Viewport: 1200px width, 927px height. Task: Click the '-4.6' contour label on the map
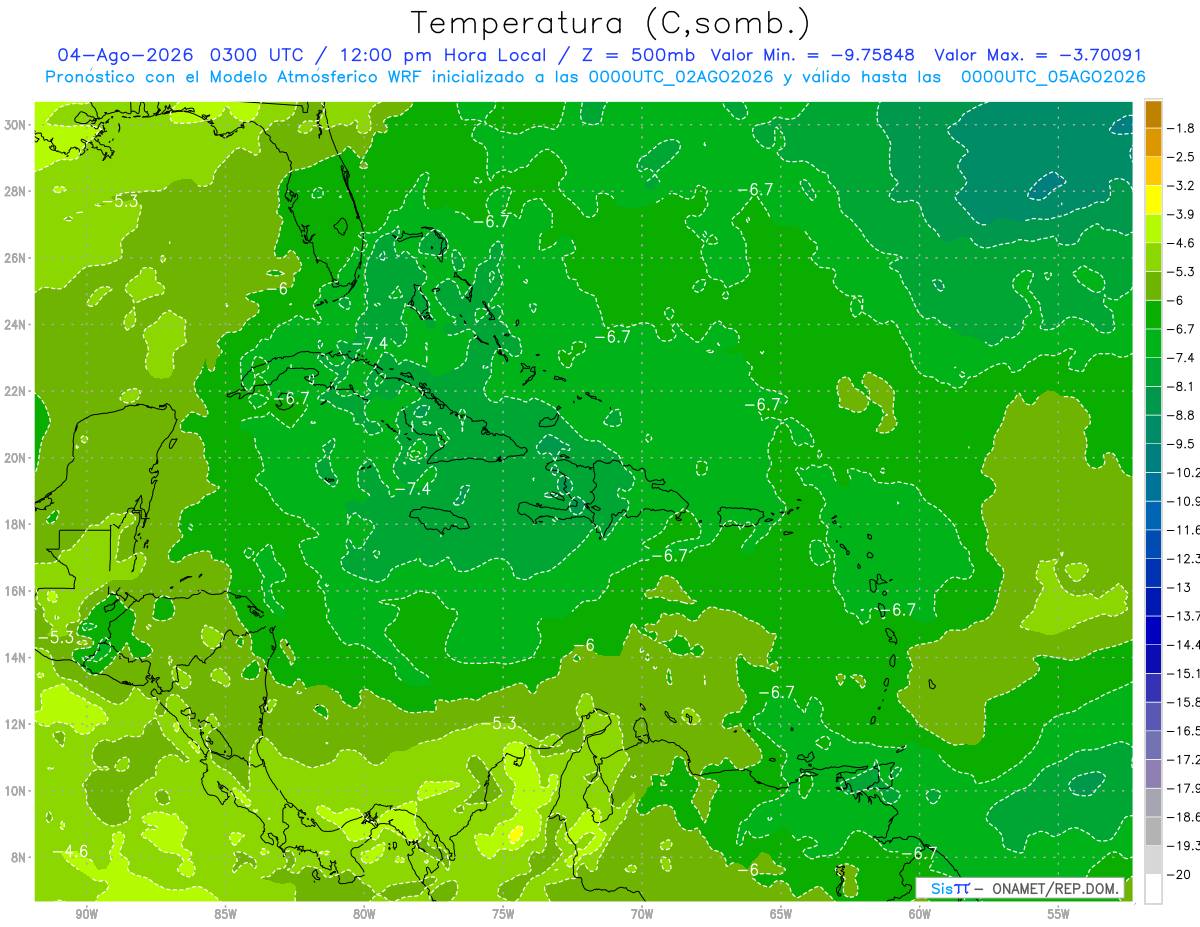pos(72,851)
